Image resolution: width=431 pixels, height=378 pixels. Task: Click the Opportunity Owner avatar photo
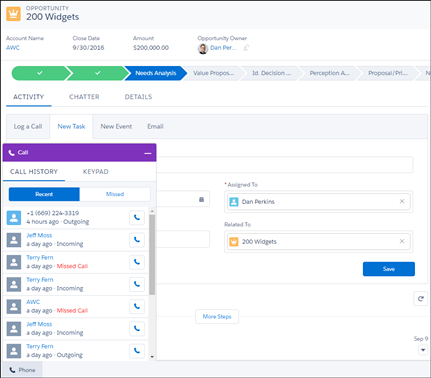203,49
